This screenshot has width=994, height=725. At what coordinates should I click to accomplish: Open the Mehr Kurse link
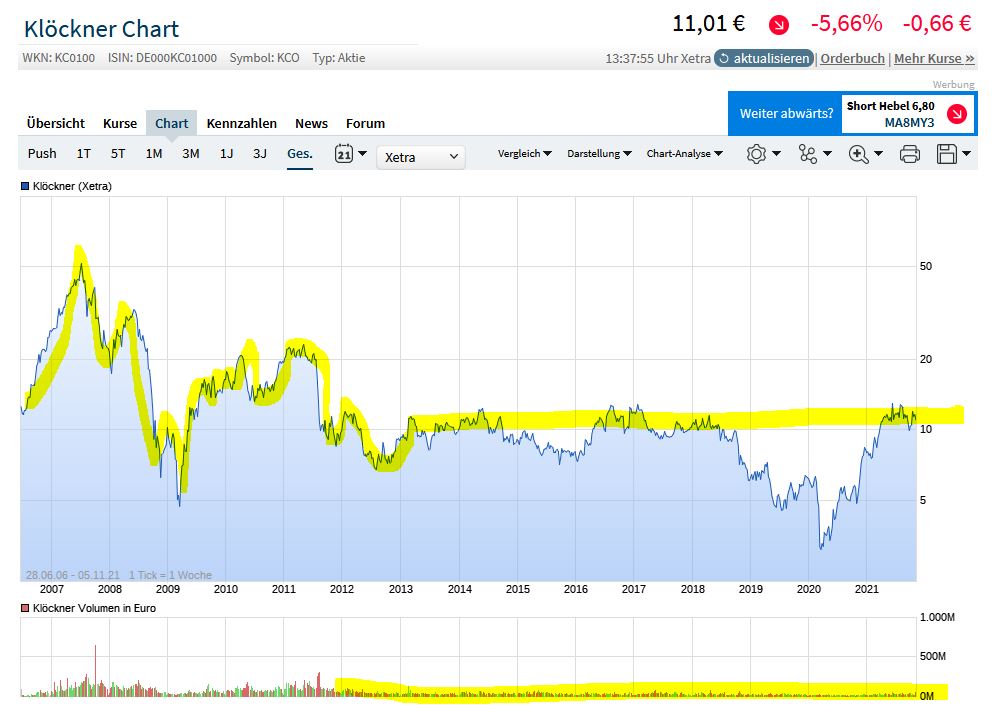pyautogui.click(x=934, y=58)
